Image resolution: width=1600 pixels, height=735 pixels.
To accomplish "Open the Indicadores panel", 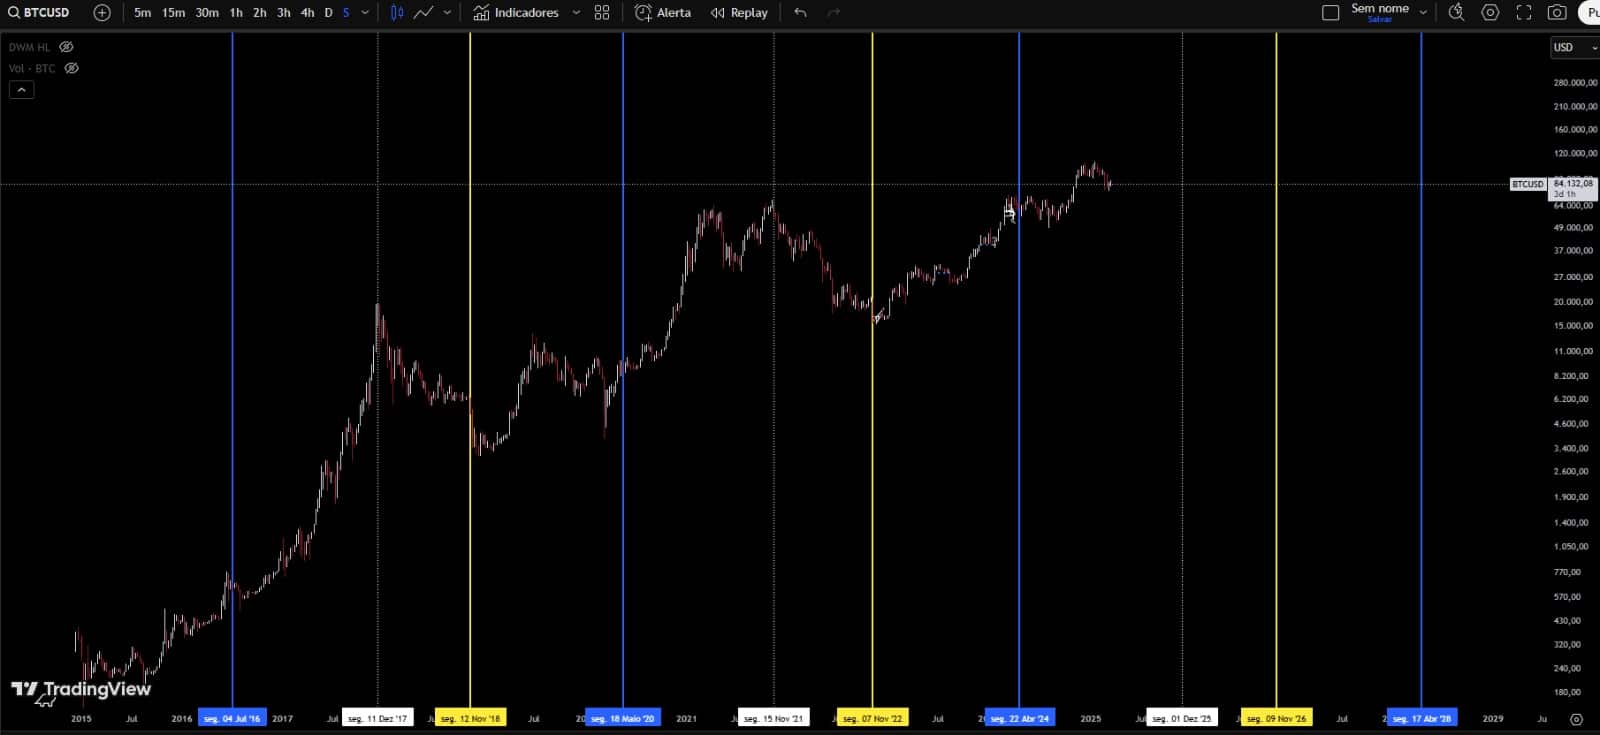I will (x=516, y=13).
